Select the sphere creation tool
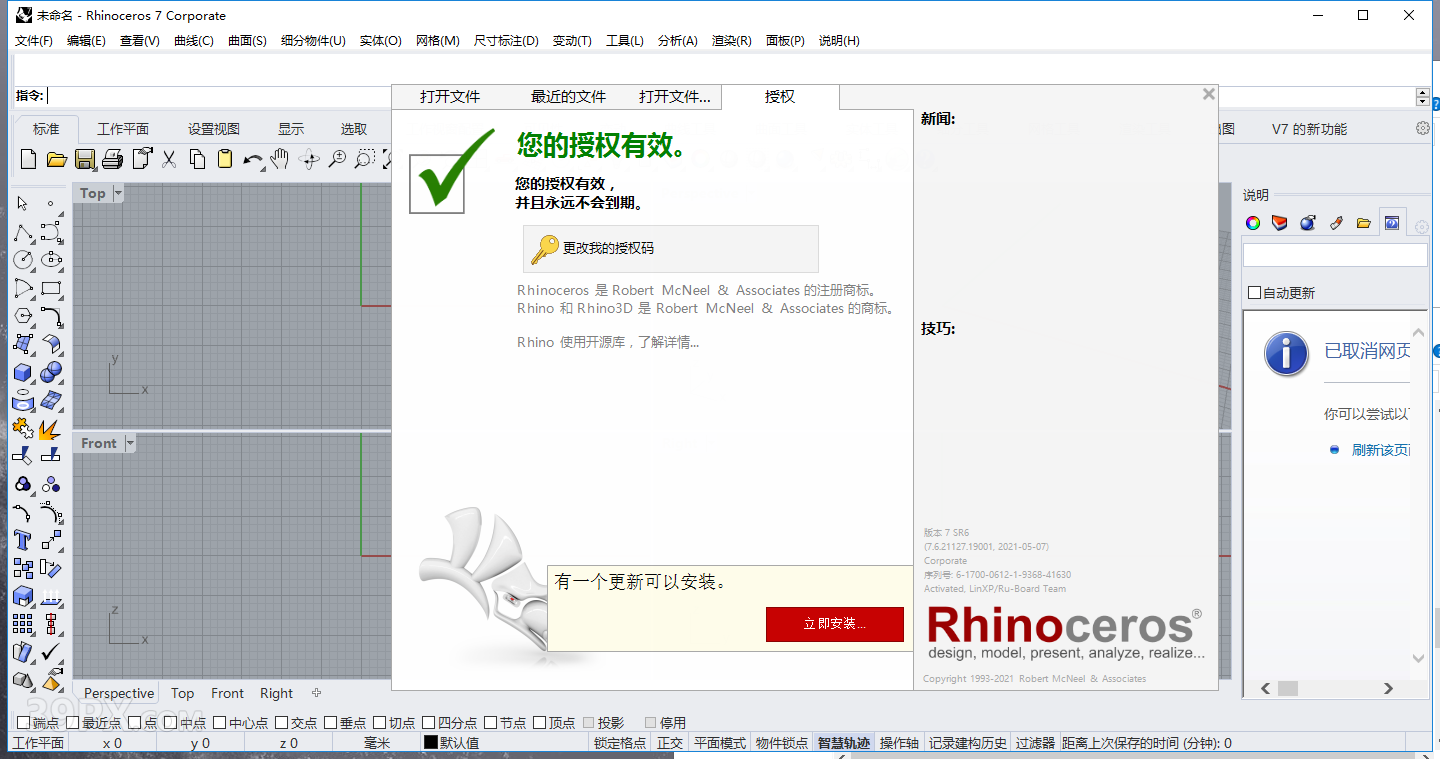Viewport: 1440px width, 759px height. click(x=51, y=371)
